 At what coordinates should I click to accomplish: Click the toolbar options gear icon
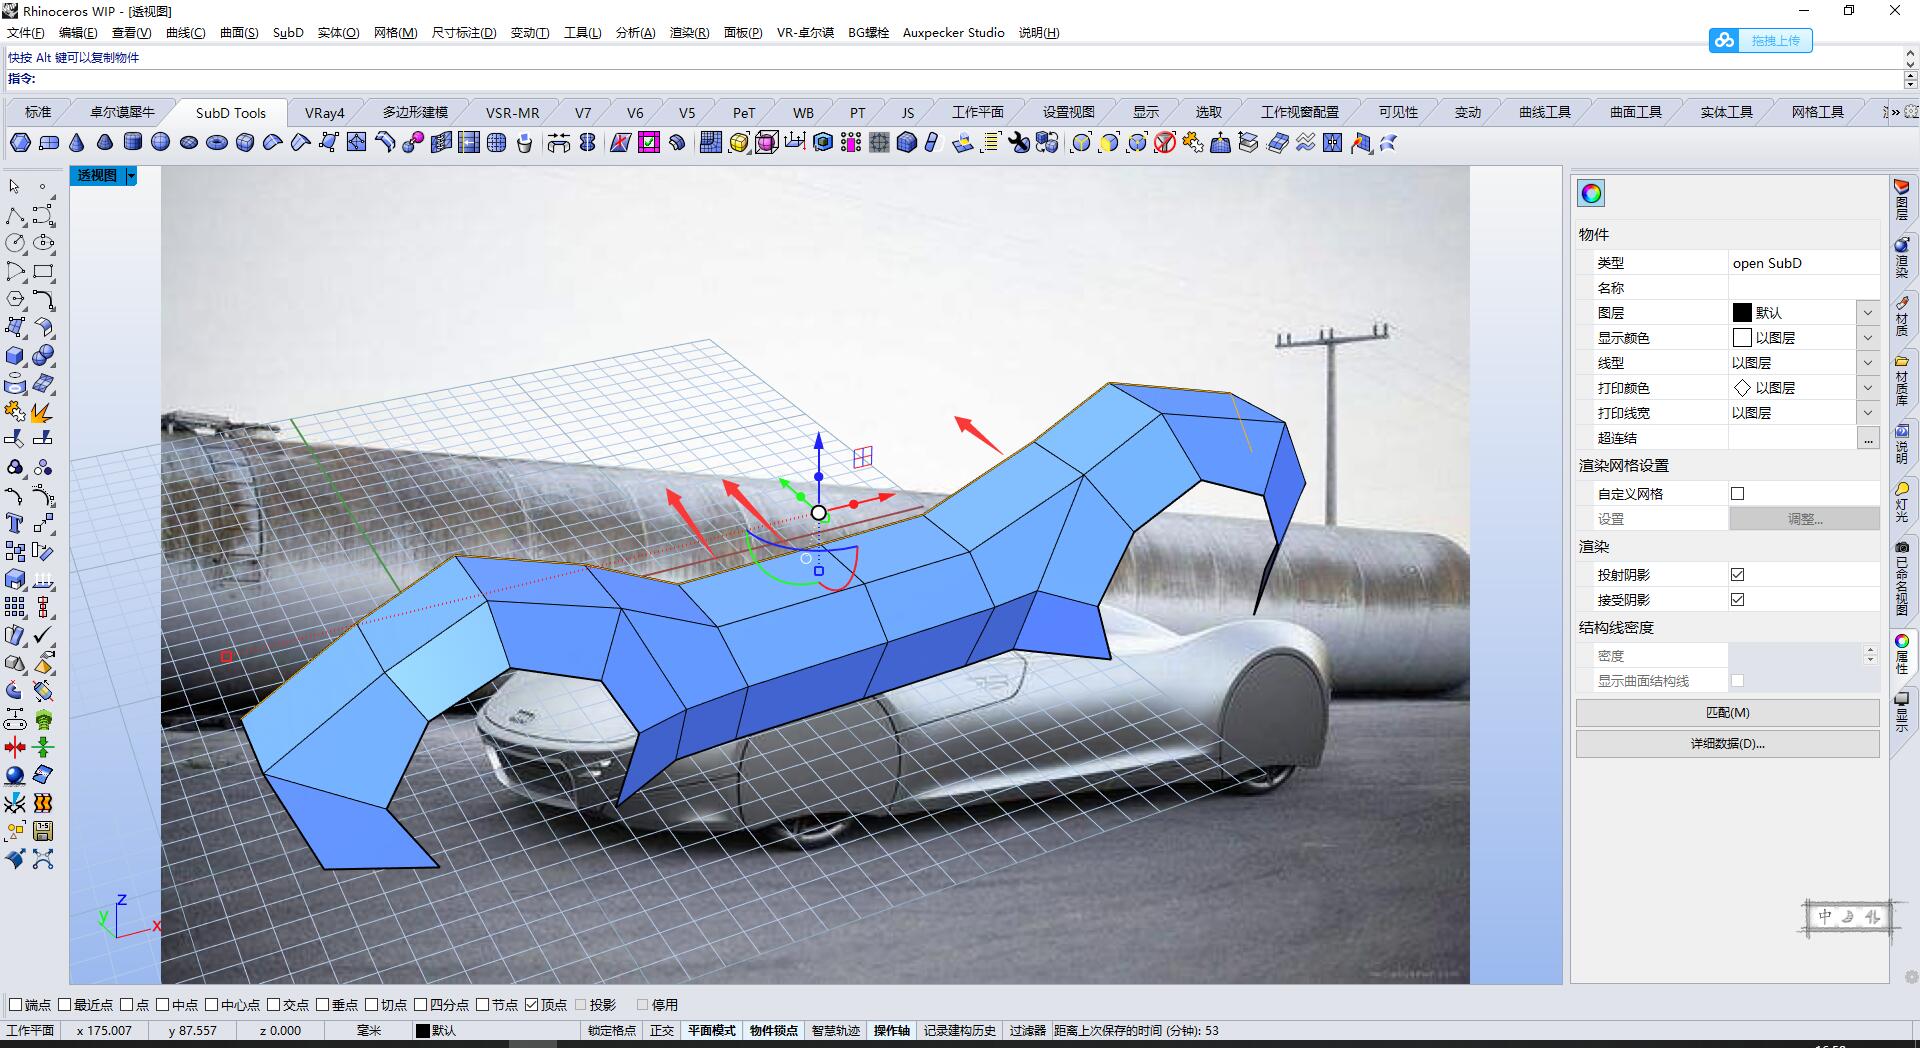1911,112
